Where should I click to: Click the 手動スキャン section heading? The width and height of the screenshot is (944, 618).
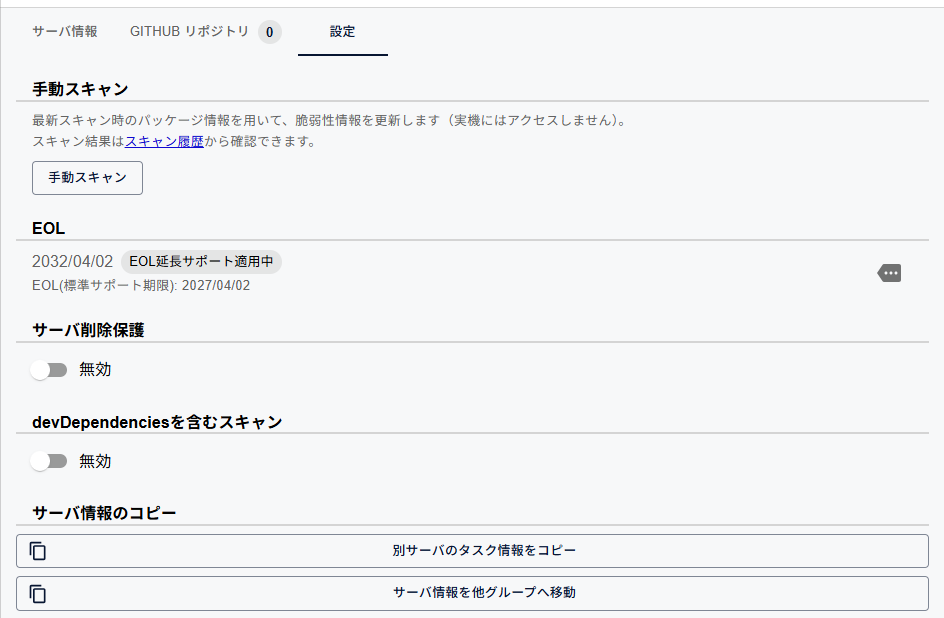coord(80,89)
